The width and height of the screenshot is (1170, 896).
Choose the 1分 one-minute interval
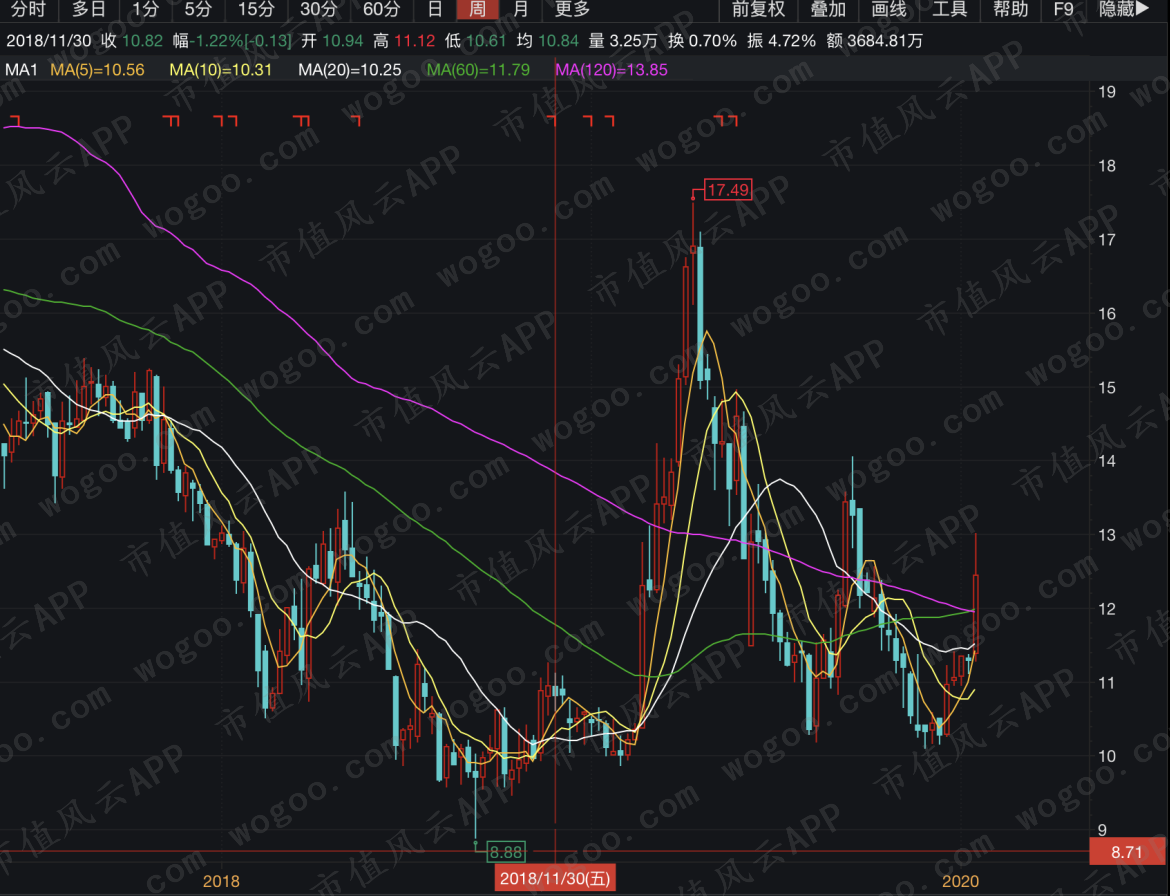pos(146,9)
